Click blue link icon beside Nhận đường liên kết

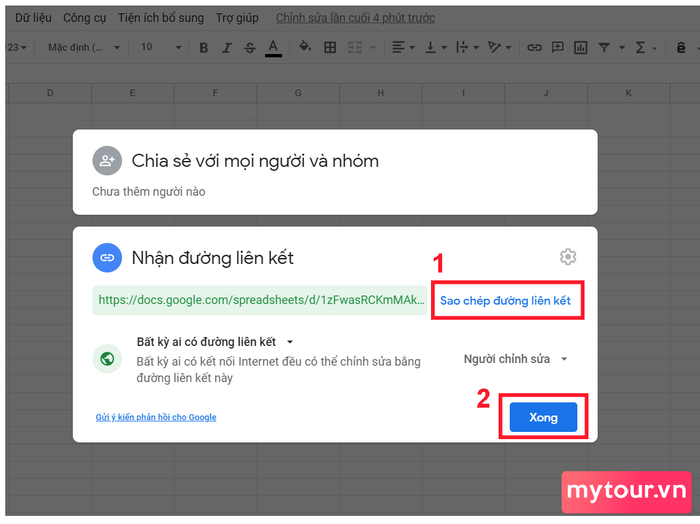point(107,258)
